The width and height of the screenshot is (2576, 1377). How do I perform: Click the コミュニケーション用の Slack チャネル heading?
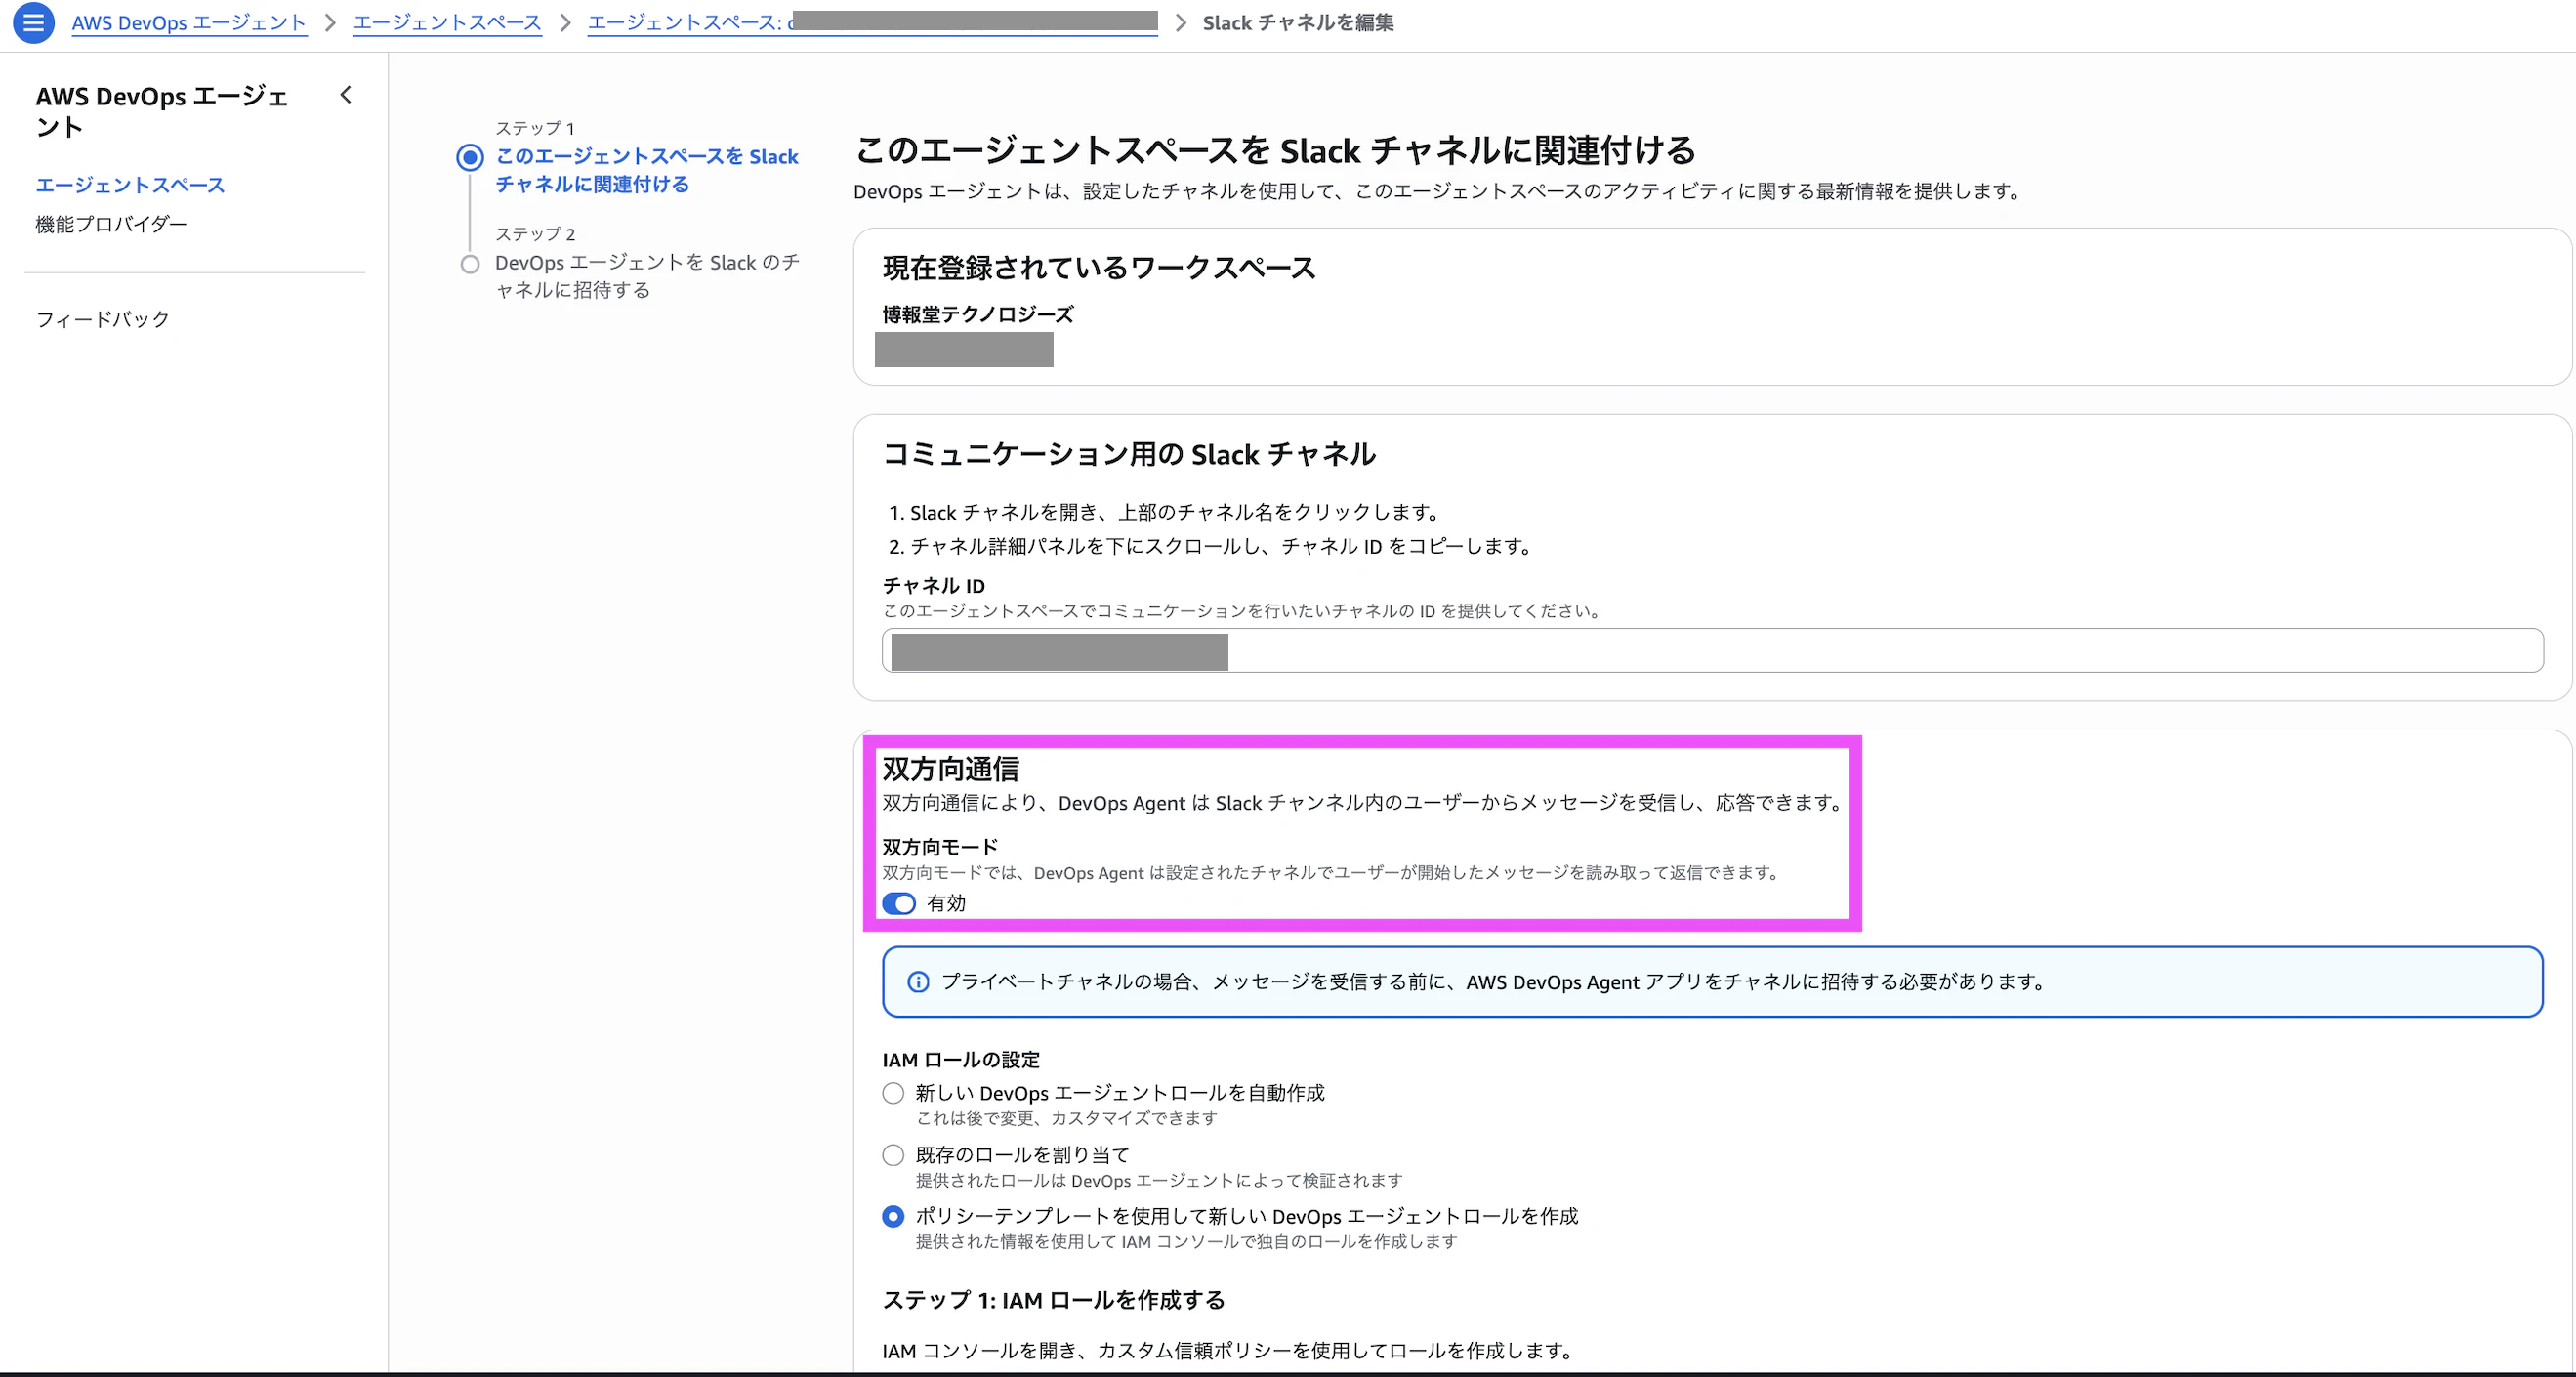[x=1129, y=455]
